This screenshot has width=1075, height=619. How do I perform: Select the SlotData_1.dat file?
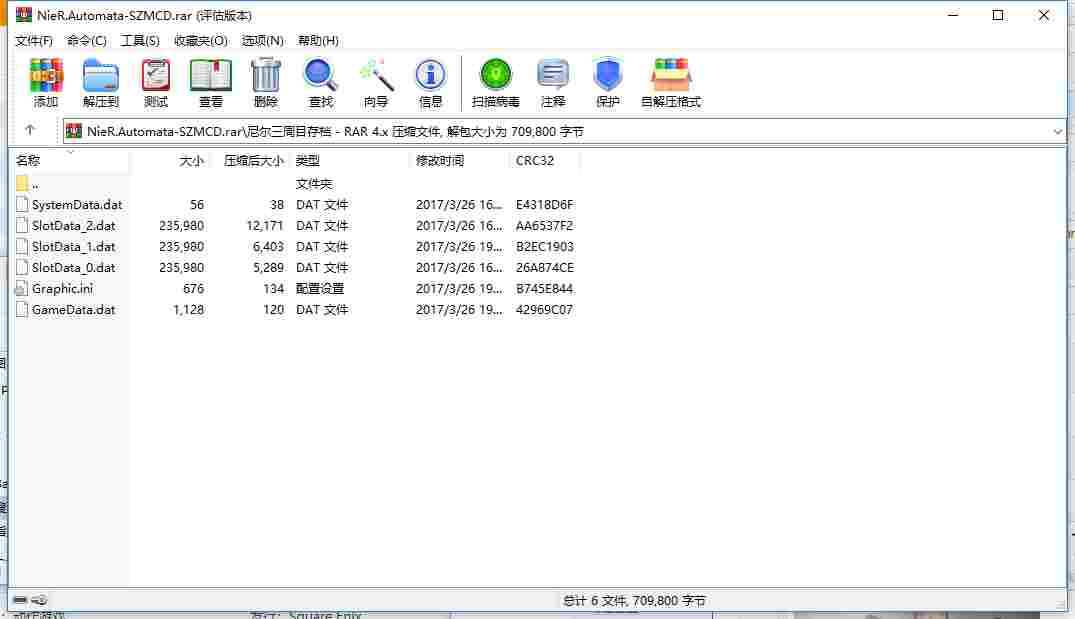tap(73, 247)
